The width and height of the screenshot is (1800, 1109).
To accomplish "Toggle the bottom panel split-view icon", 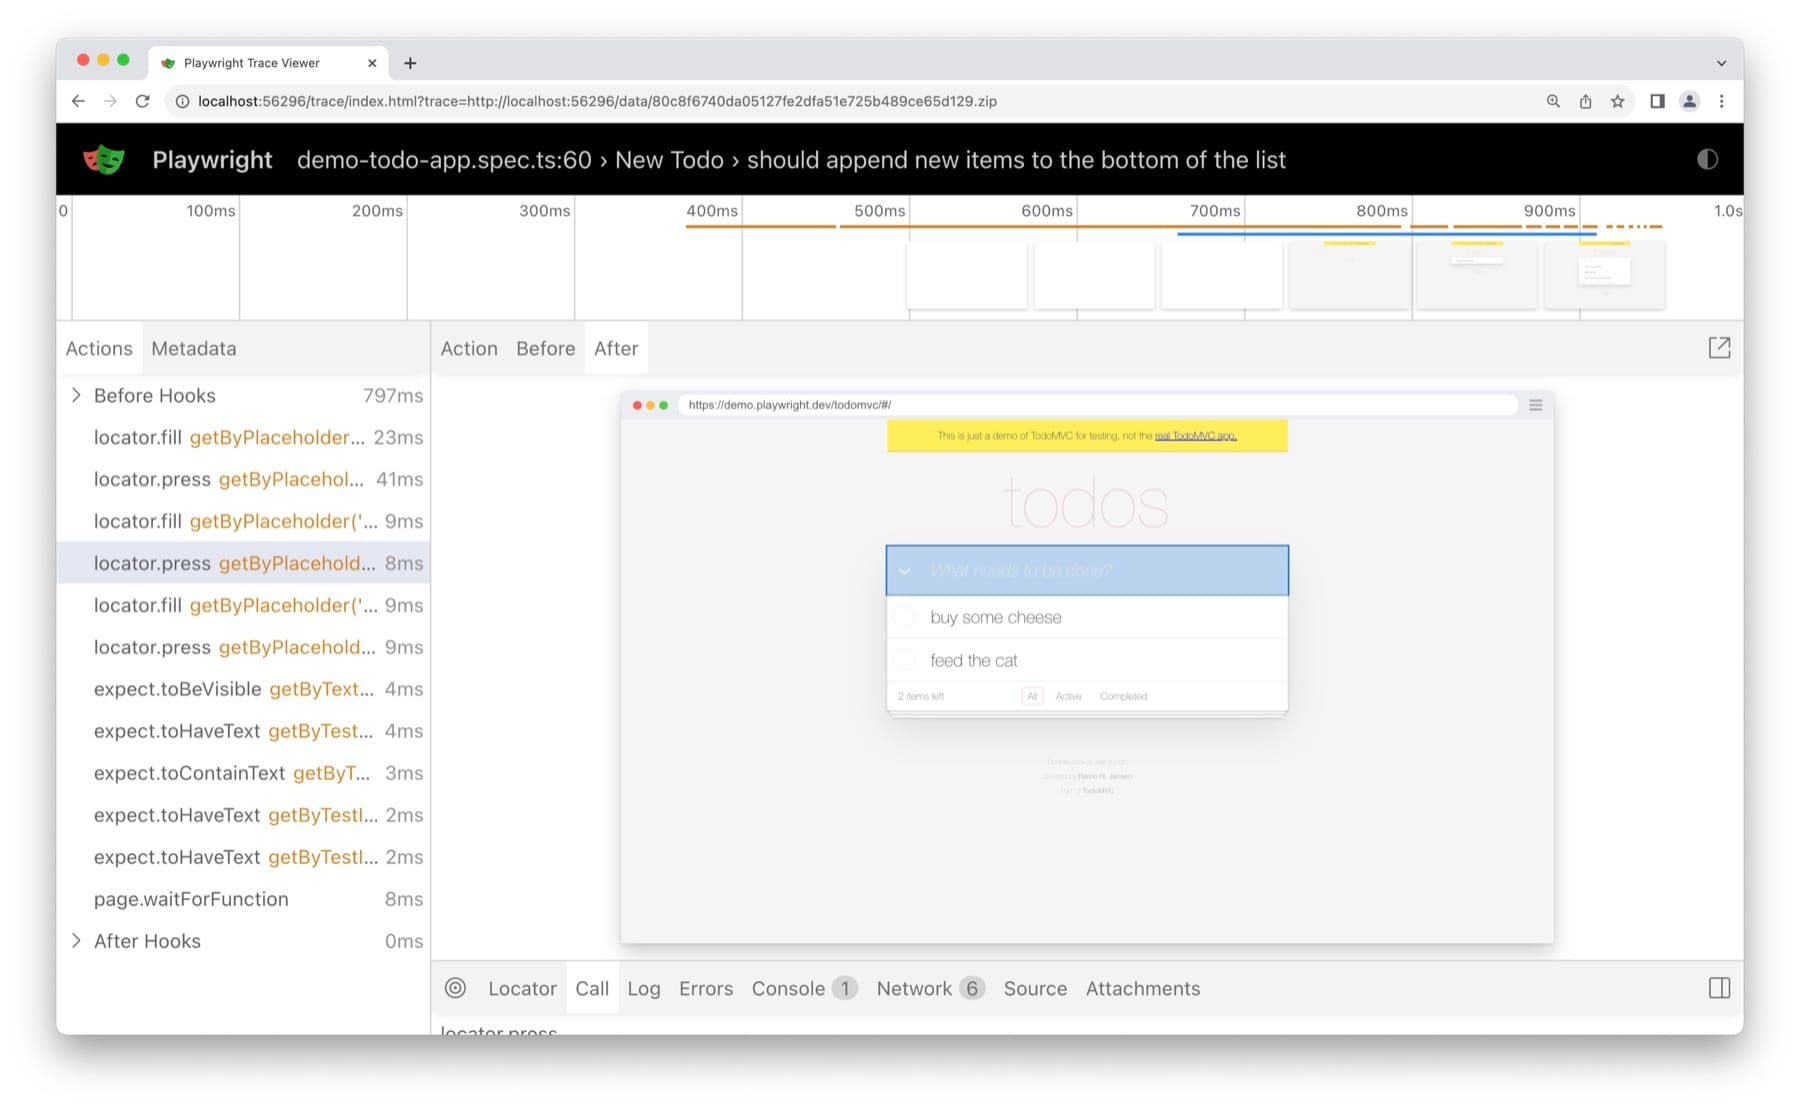I will coord(1719,988).
